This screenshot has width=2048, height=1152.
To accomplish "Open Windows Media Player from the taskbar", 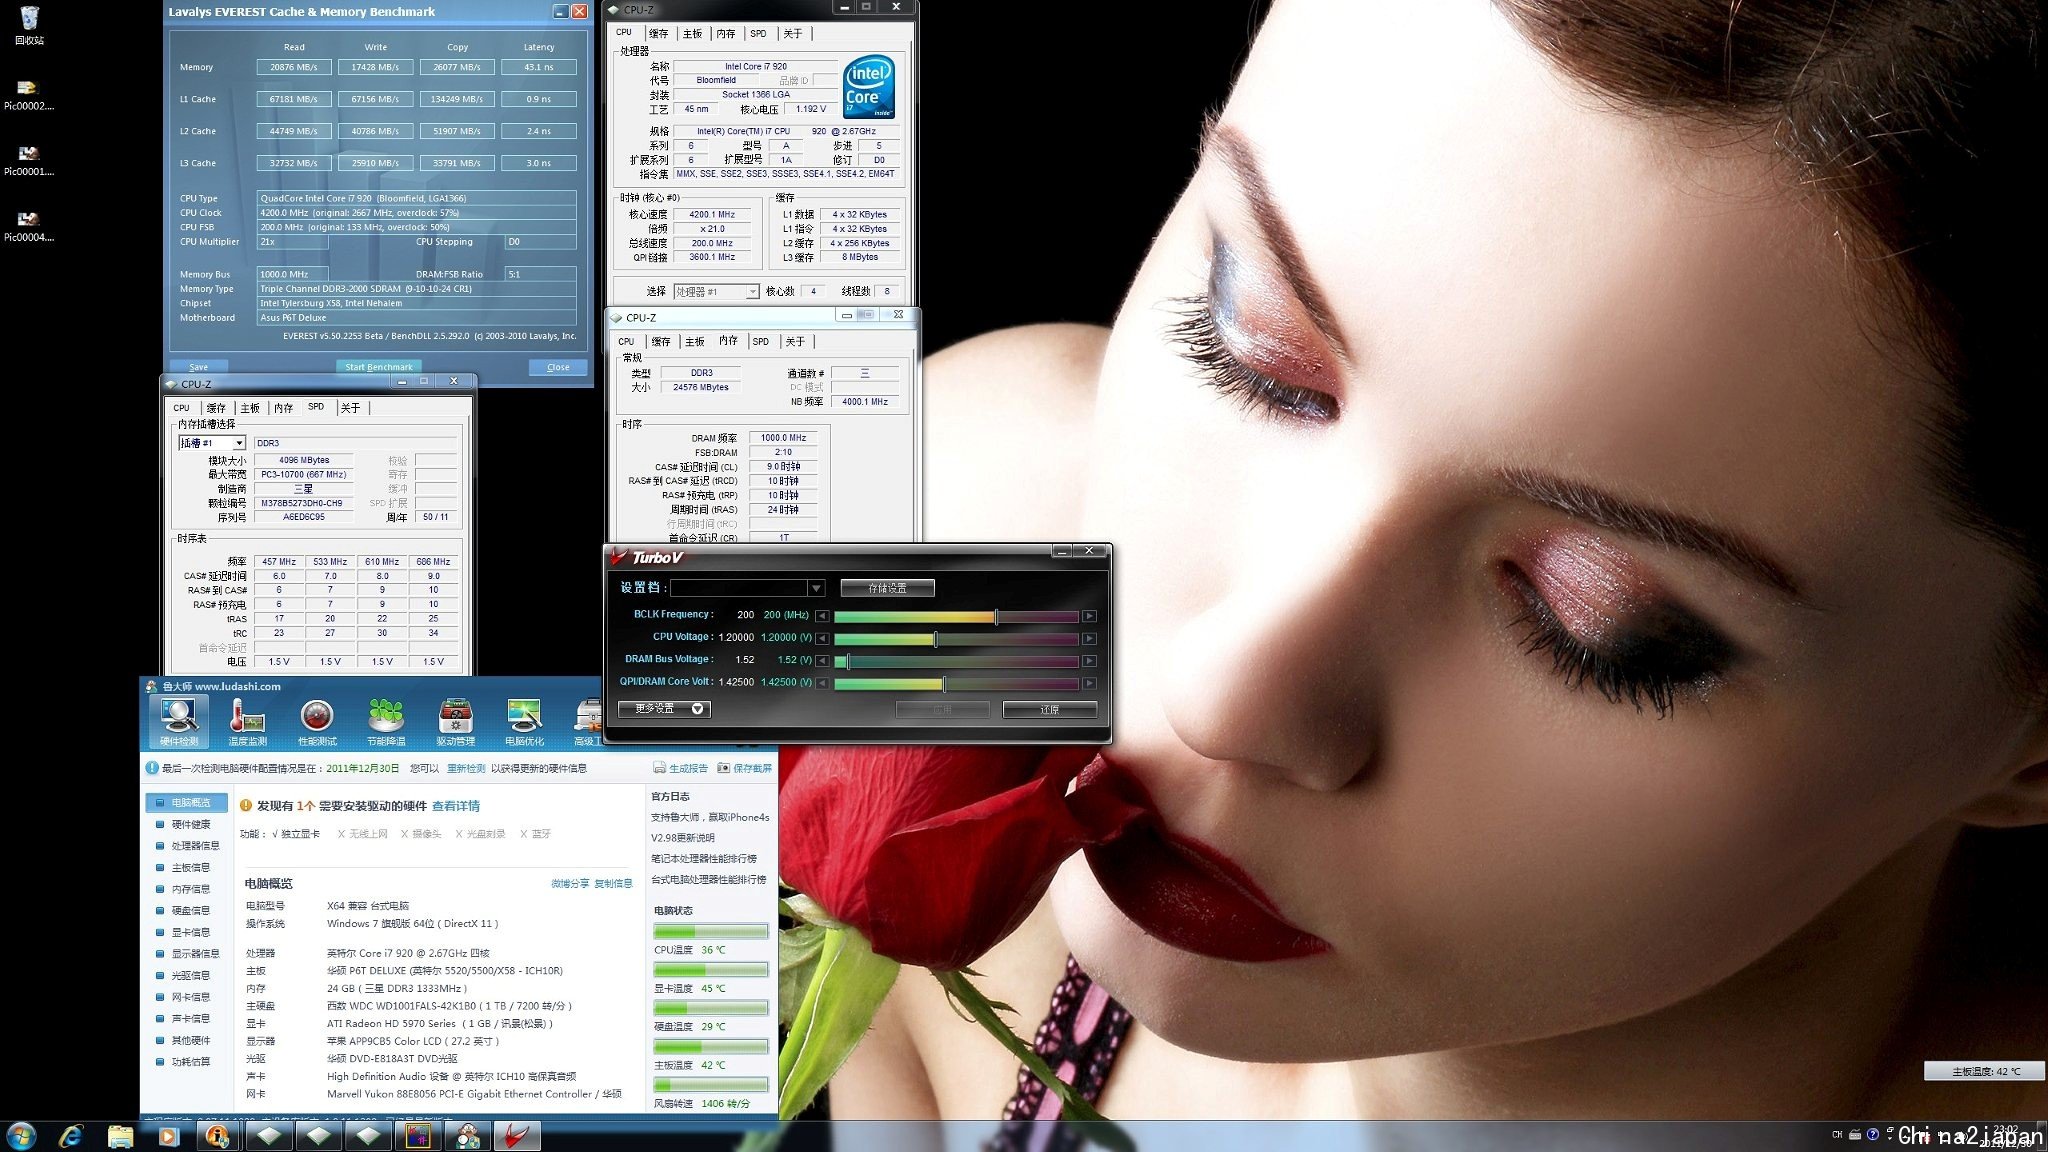I will [169, 1136].
